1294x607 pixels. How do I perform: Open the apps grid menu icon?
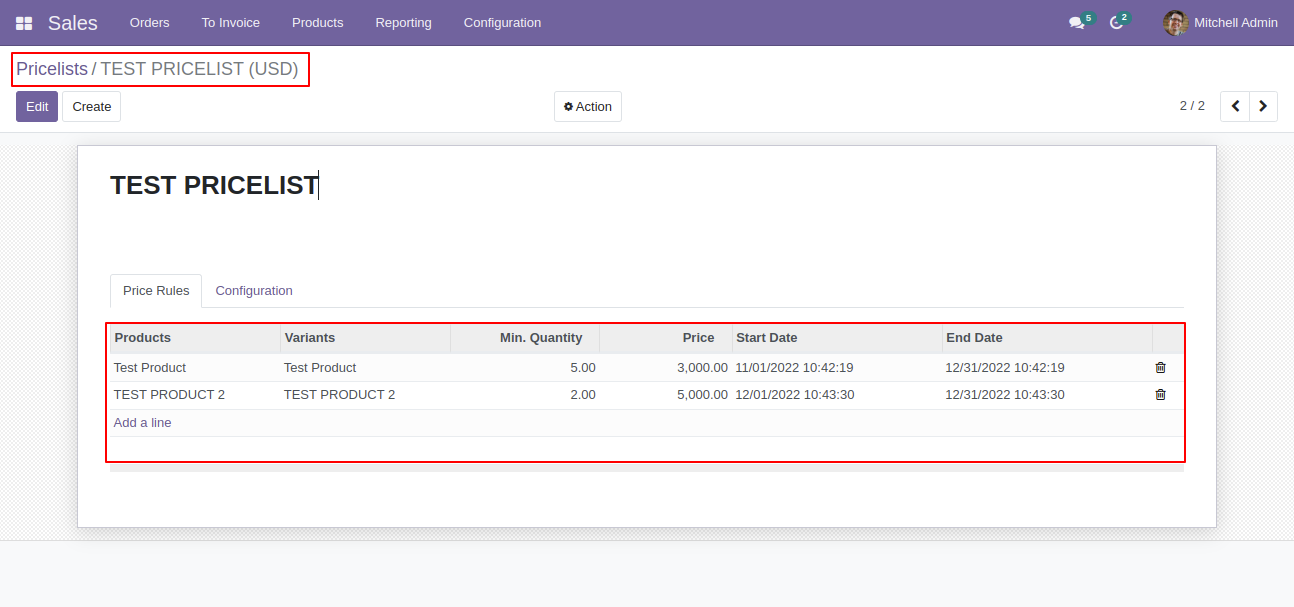tap(24, 23)
